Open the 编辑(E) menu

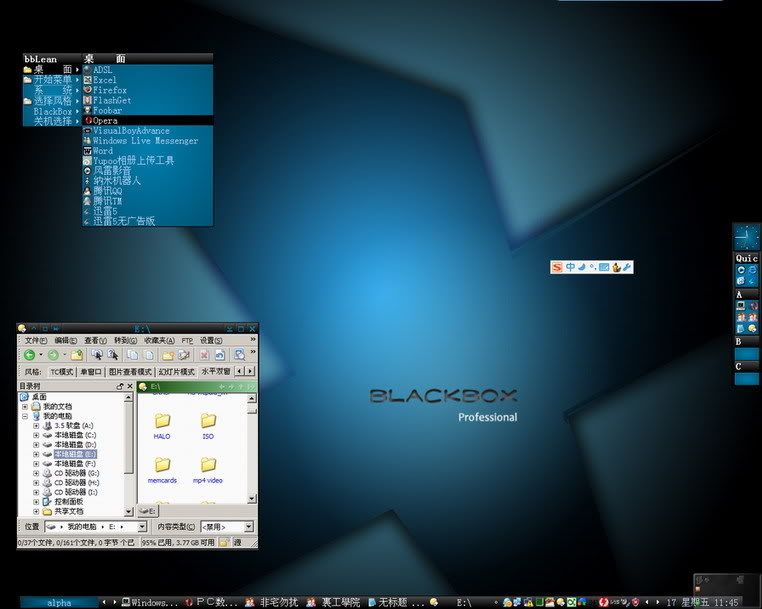point(66,340)
